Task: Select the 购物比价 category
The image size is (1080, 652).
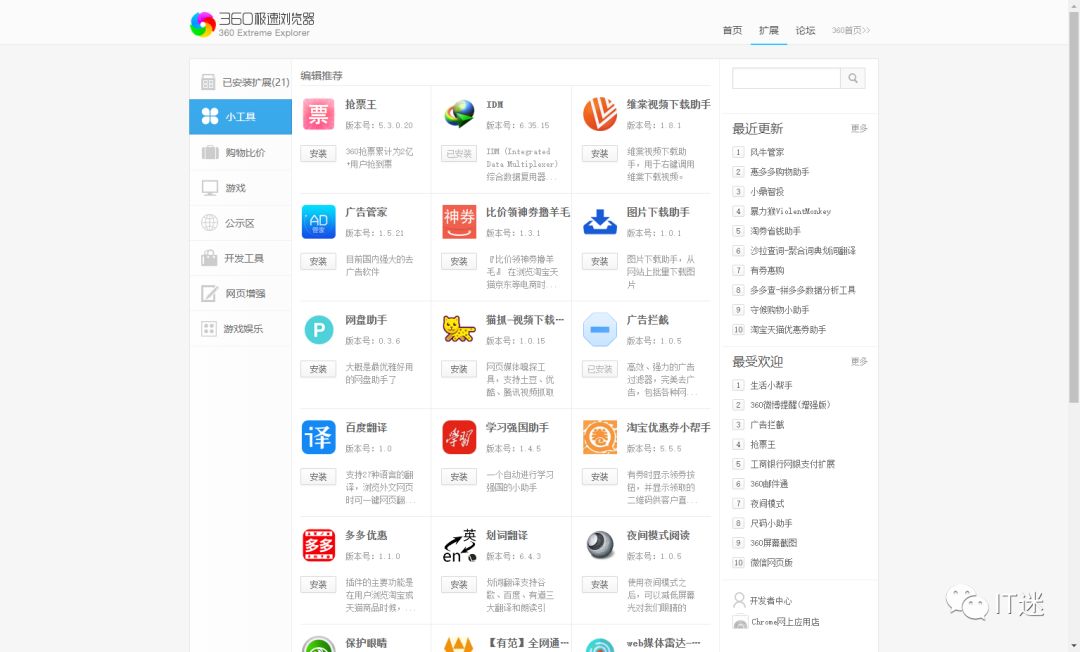Action: pos(240,152)
